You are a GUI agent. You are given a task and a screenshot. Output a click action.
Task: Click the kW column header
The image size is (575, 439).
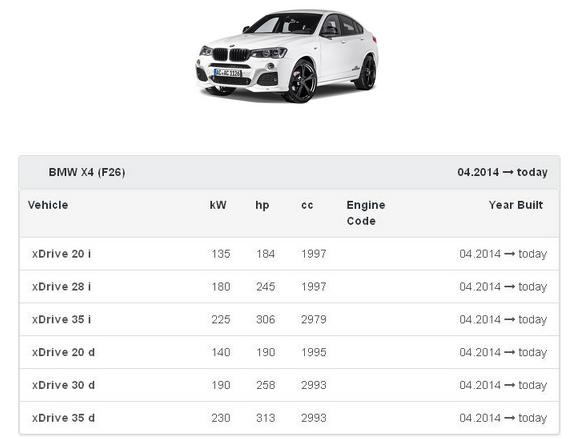click(x=218, y=205)
